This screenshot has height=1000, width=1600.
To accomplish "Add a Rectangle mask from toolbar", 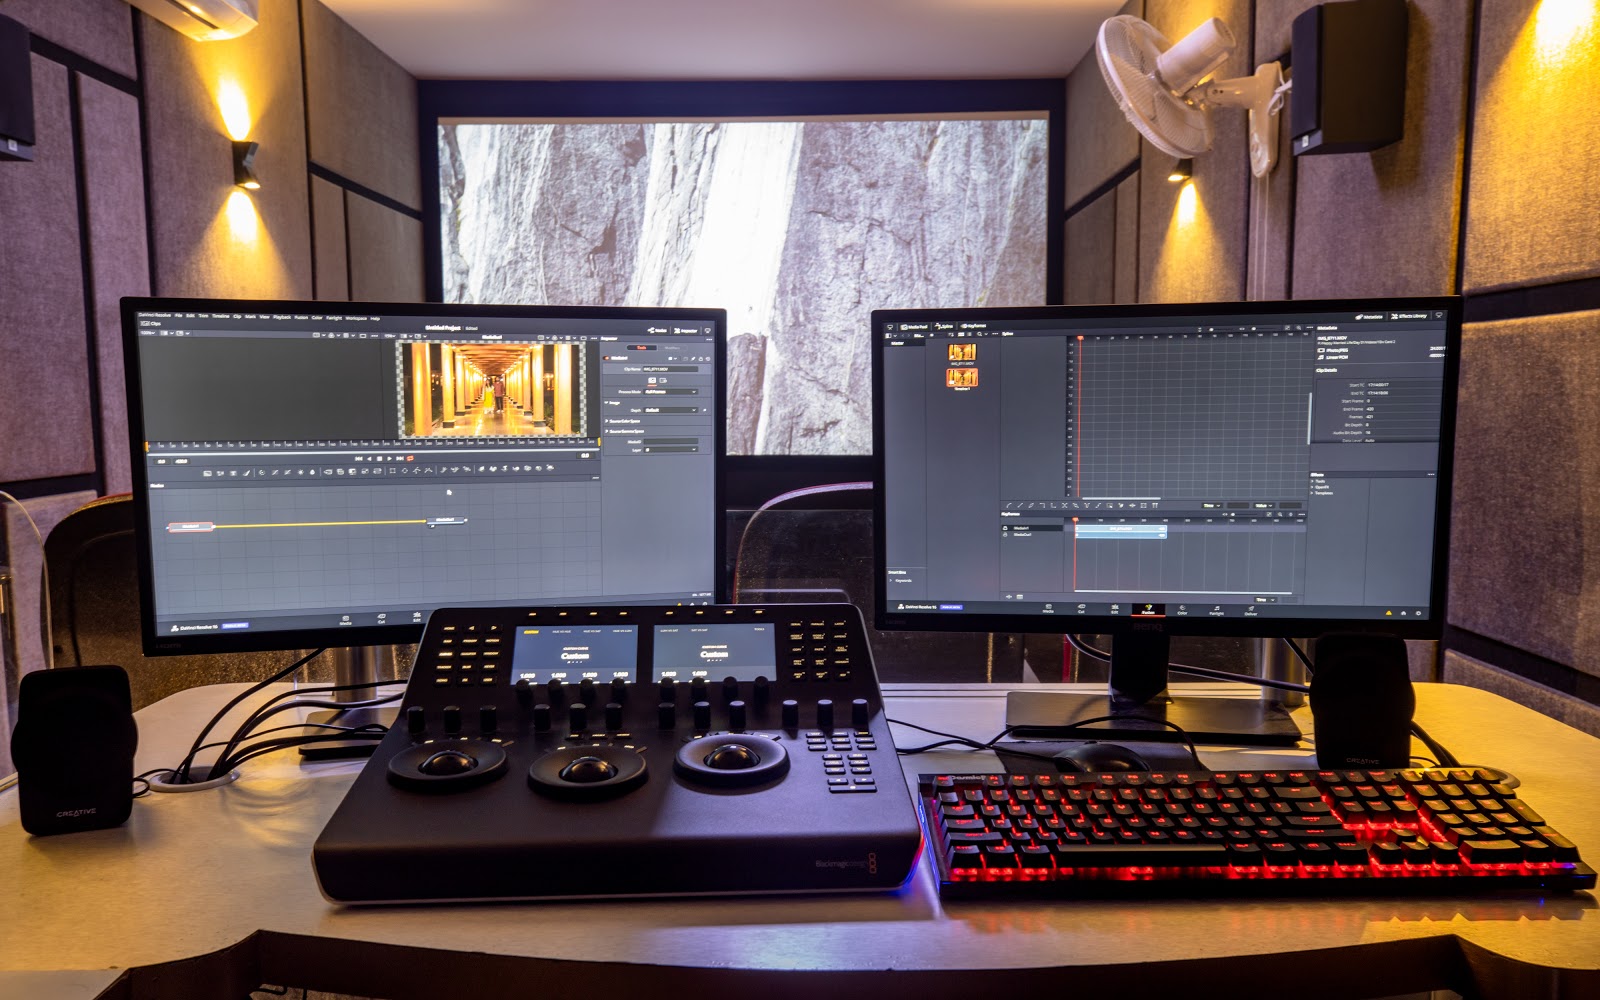I will click(392, 470).
